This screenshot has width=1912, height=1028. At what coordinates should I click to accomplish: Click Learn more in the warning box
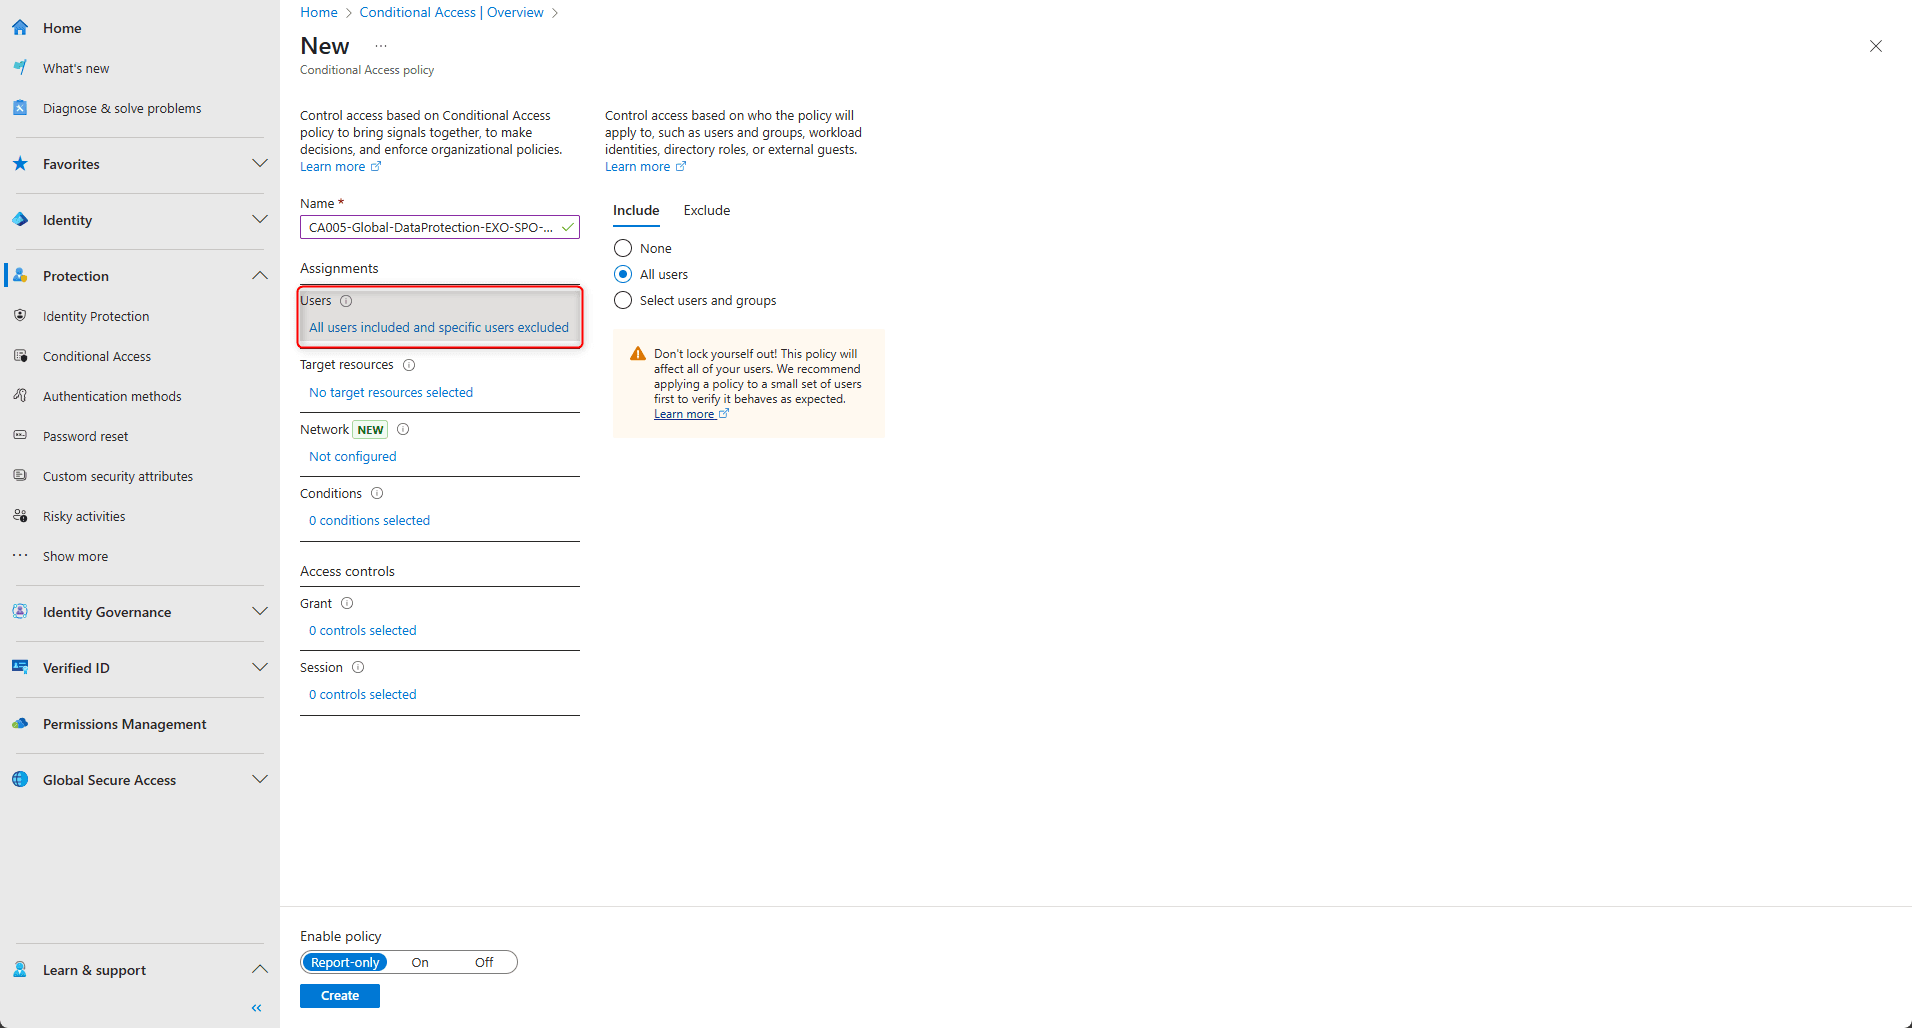691,414
